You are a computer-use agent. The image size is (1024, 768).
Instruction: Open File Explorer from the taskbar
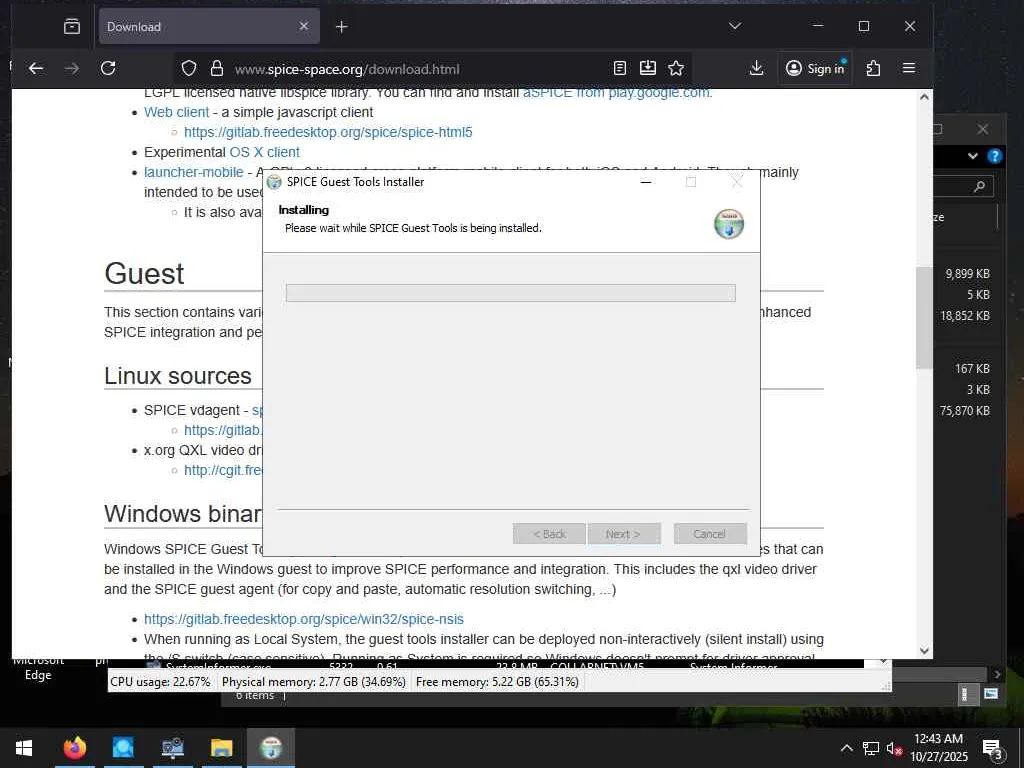point(221,748)
